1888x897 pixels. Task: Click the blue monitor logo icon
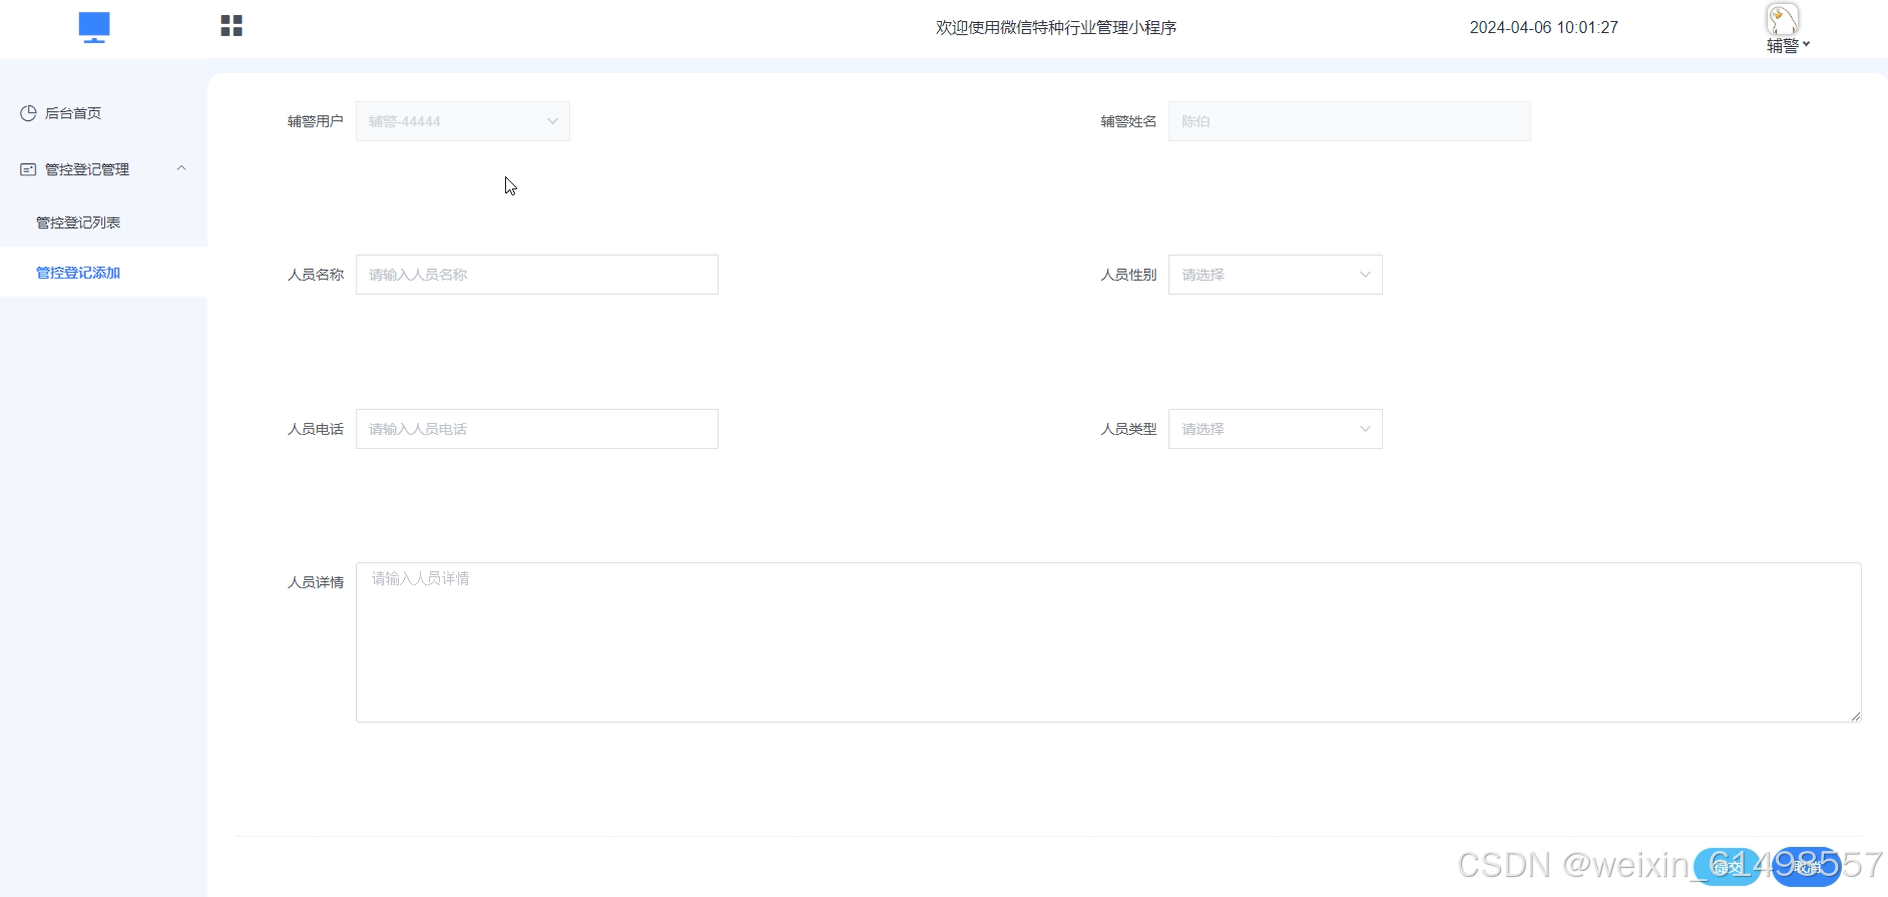tap(94, 28)
